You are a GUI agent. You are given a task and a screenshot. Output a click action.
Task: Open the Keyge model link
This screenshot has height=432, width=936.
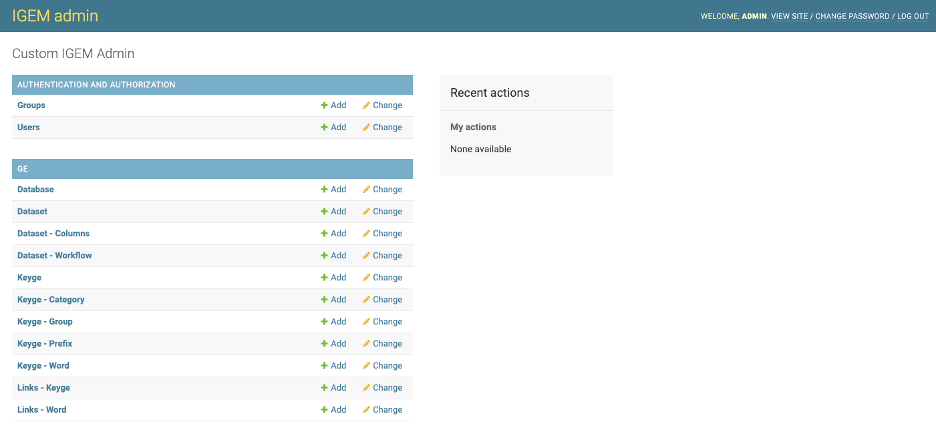click(29, 277)
